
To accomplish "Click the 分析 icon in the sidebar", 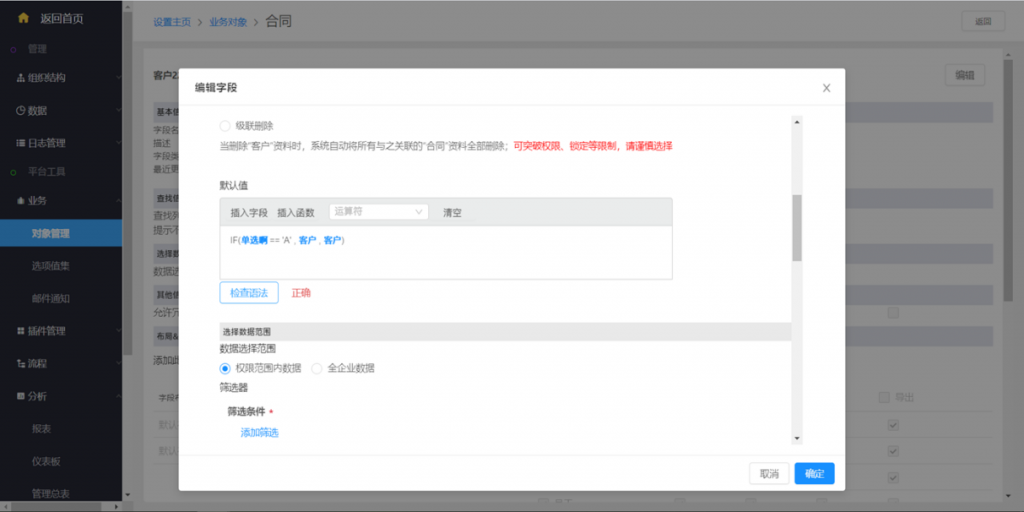I will pos(20,396).
